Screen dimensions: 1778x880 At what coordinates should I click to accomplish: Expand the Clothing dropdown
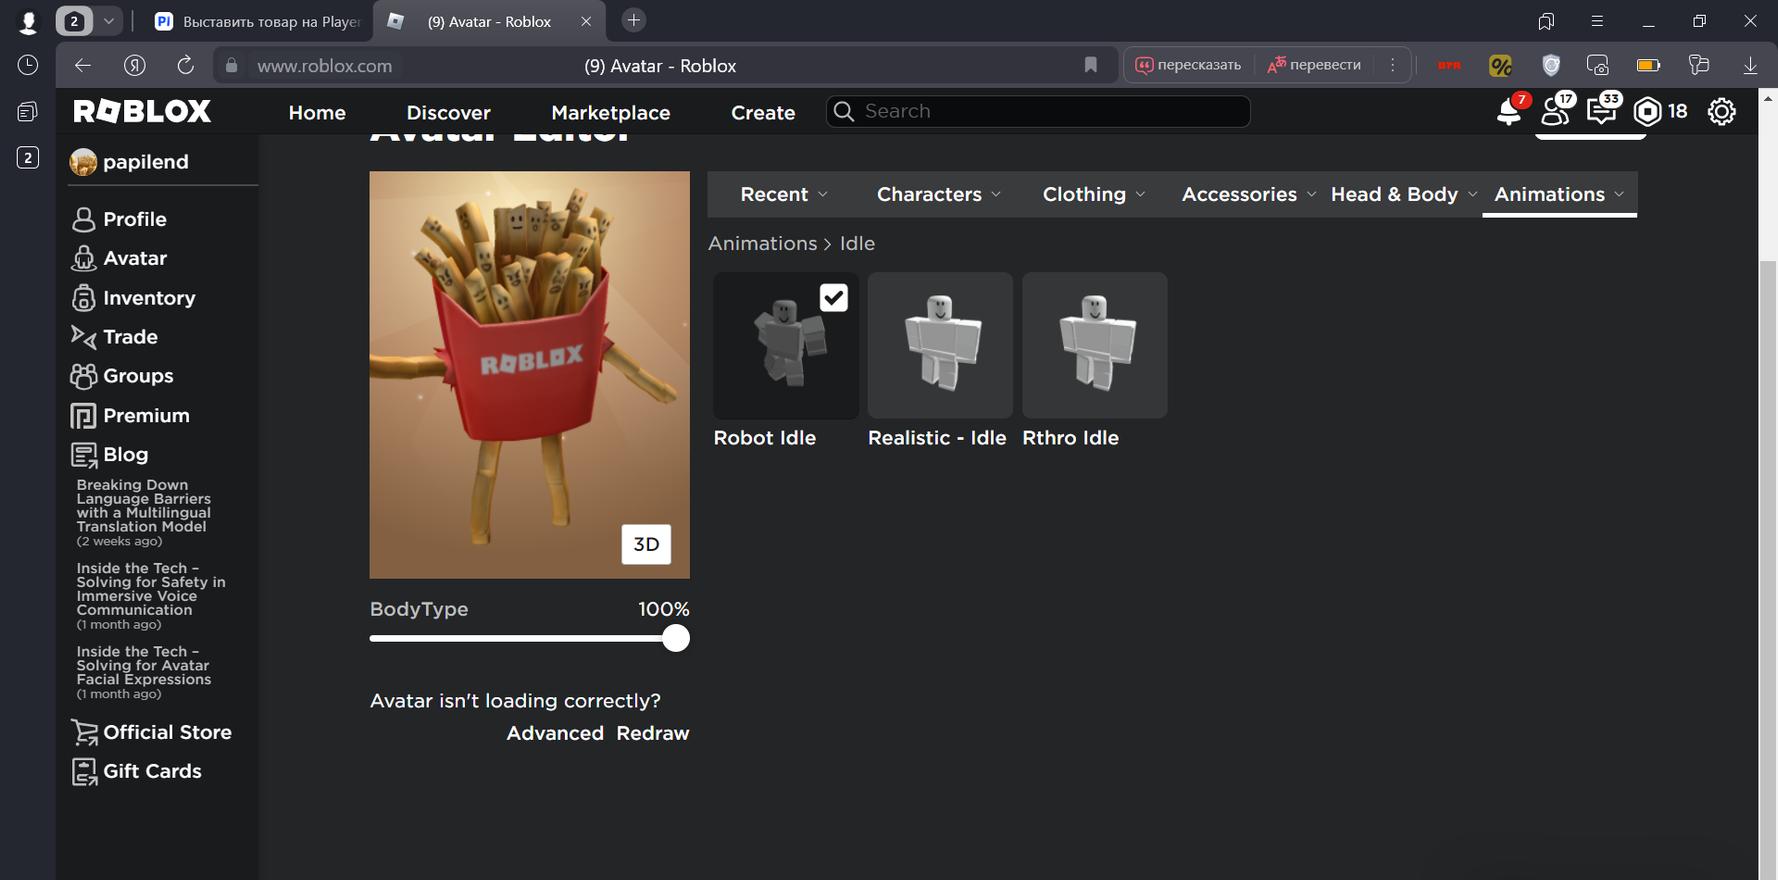[x=1093, y=194]
